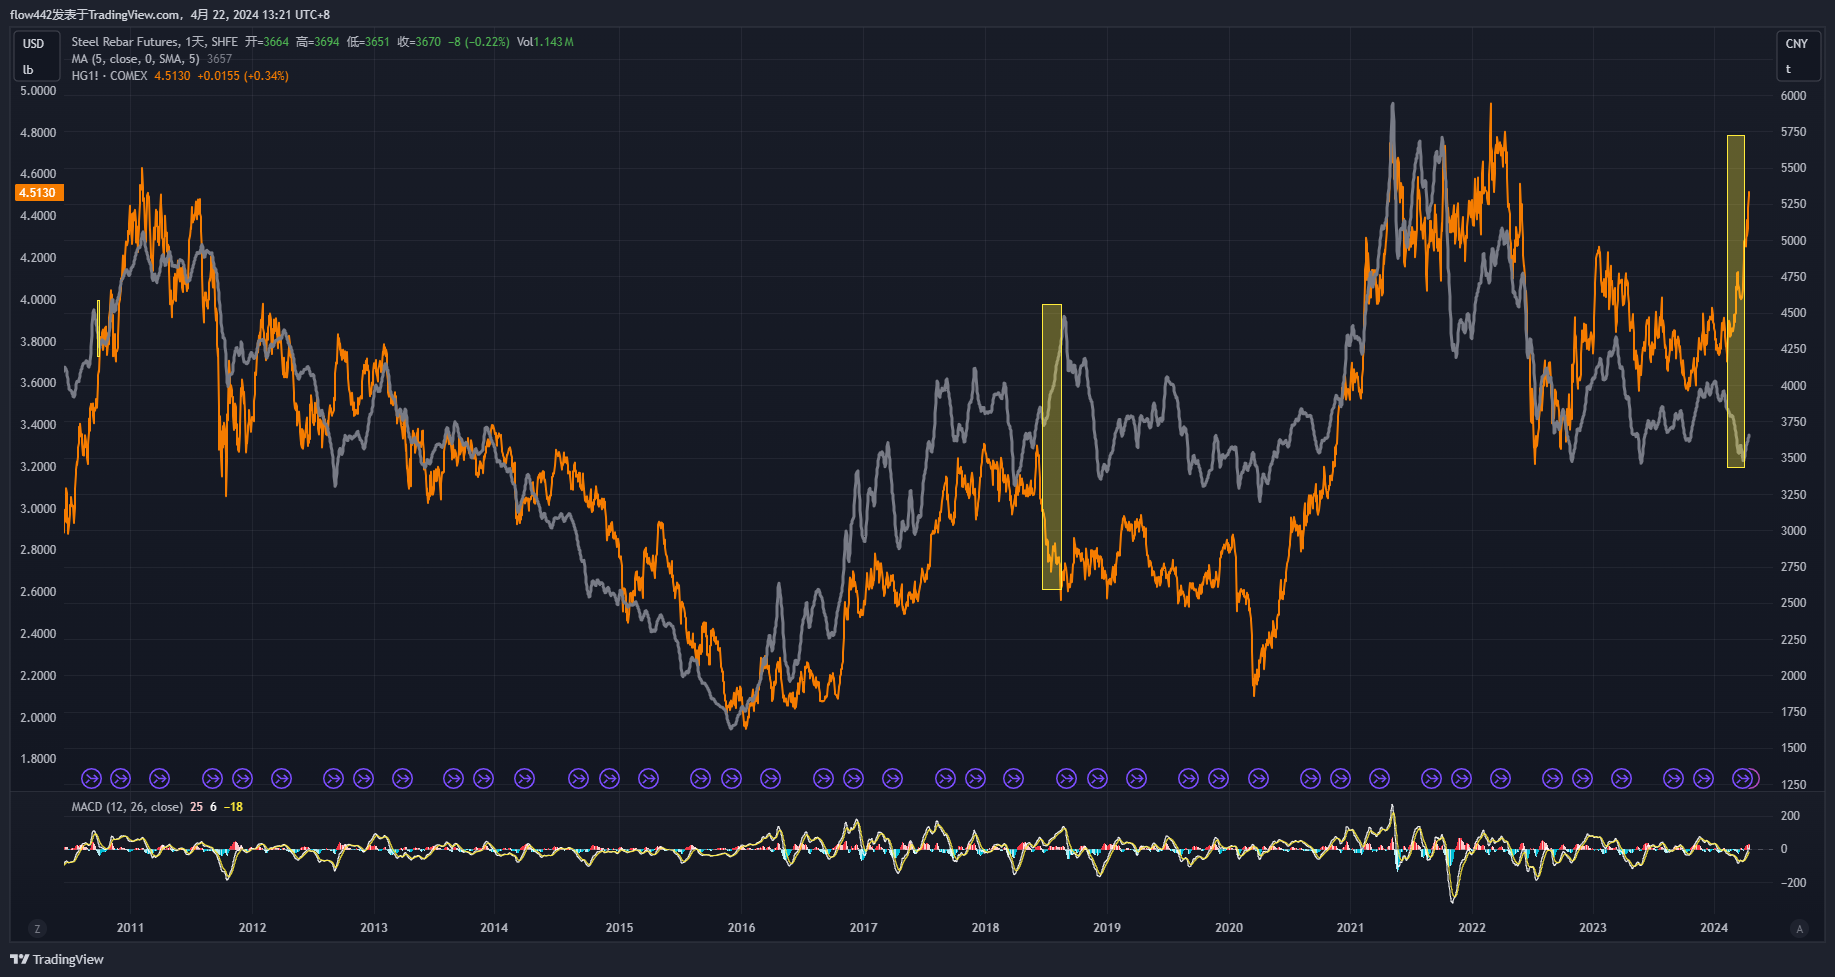Click the 2018 label on time axis
Image resolution: width=1835 pixels, height=977 pixels.
tap(985, 928)
